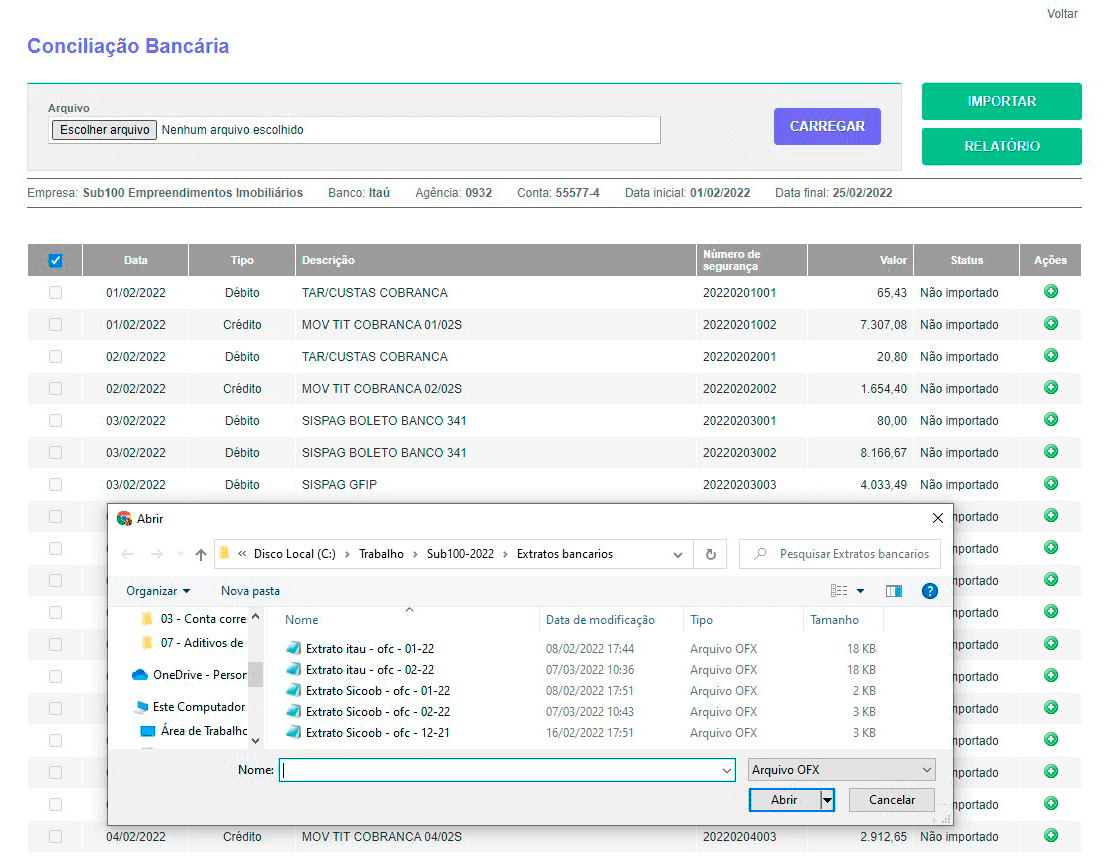Click Nova pasta in dialog toolbar
1105x857 pixels.
[x=250, y=591]
